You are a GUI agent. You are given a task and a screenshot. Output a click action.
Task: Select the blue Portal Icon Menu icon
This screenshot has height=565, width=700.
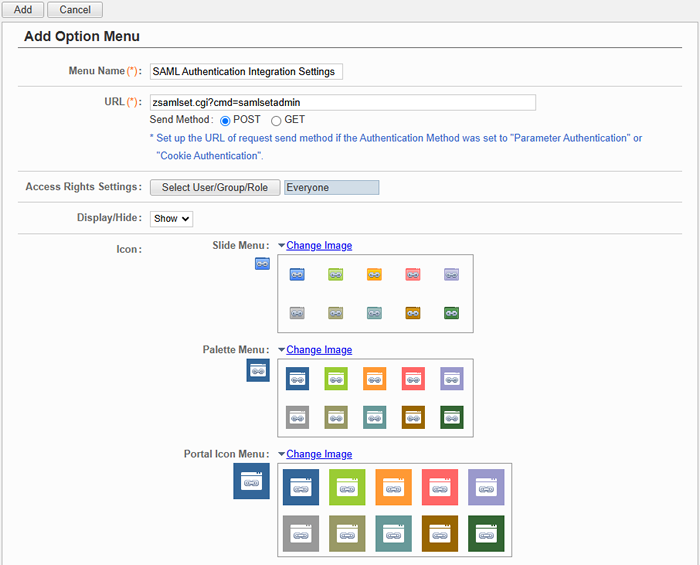click(300, 487)
